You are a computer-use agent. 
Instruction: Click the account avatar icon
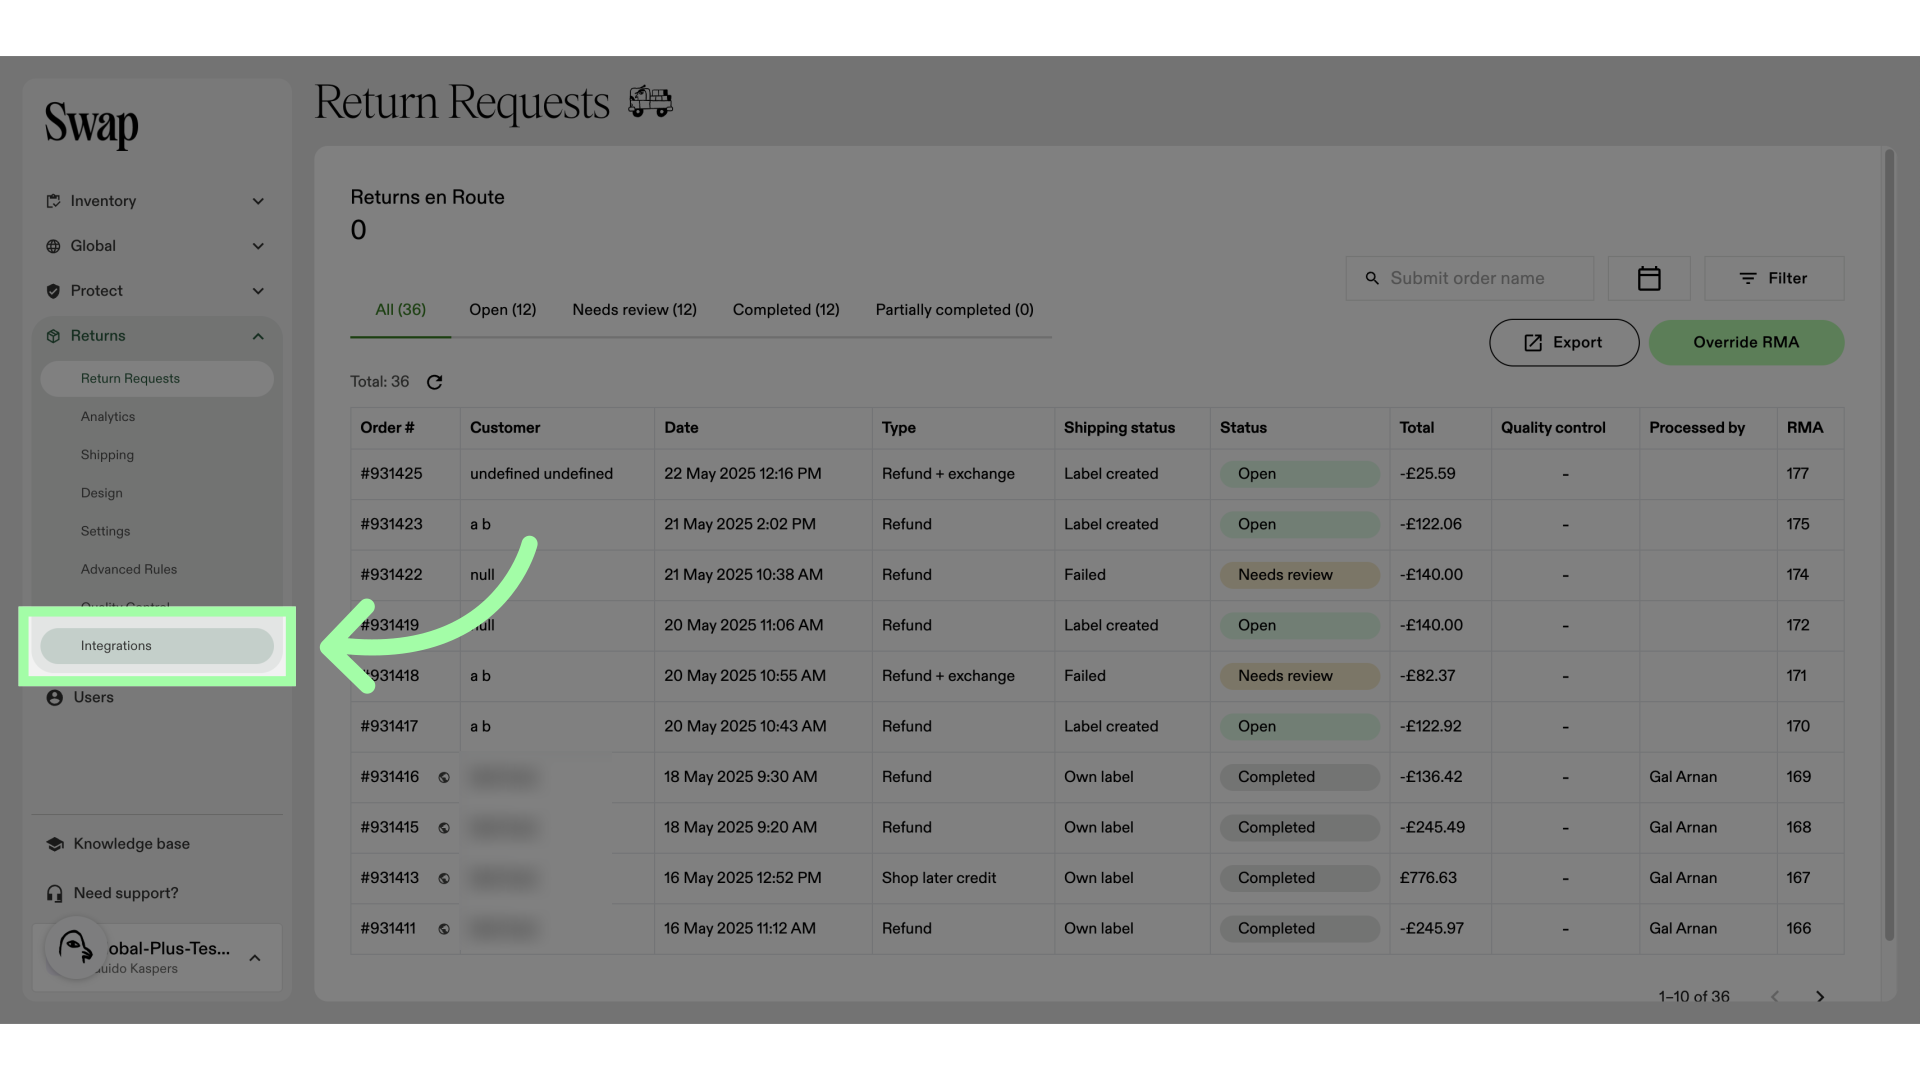pos(75,947)
